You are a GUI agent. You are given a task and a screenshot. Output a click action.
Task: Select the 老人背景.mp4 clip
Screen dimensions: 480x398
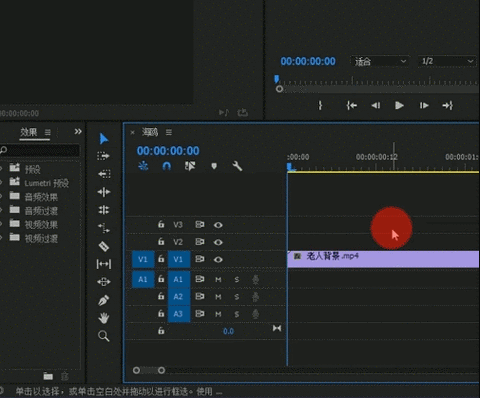click(383, 259)
